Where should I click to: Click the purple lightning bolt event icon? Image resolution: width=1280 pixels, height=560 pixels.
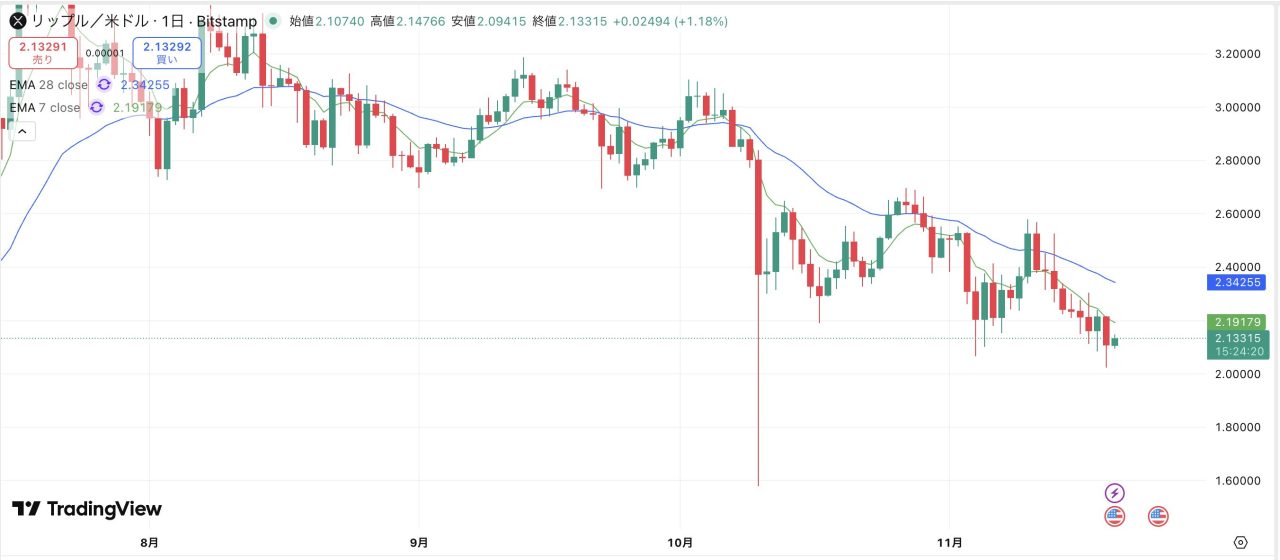pyautogui.click(x=1114, y=493)
